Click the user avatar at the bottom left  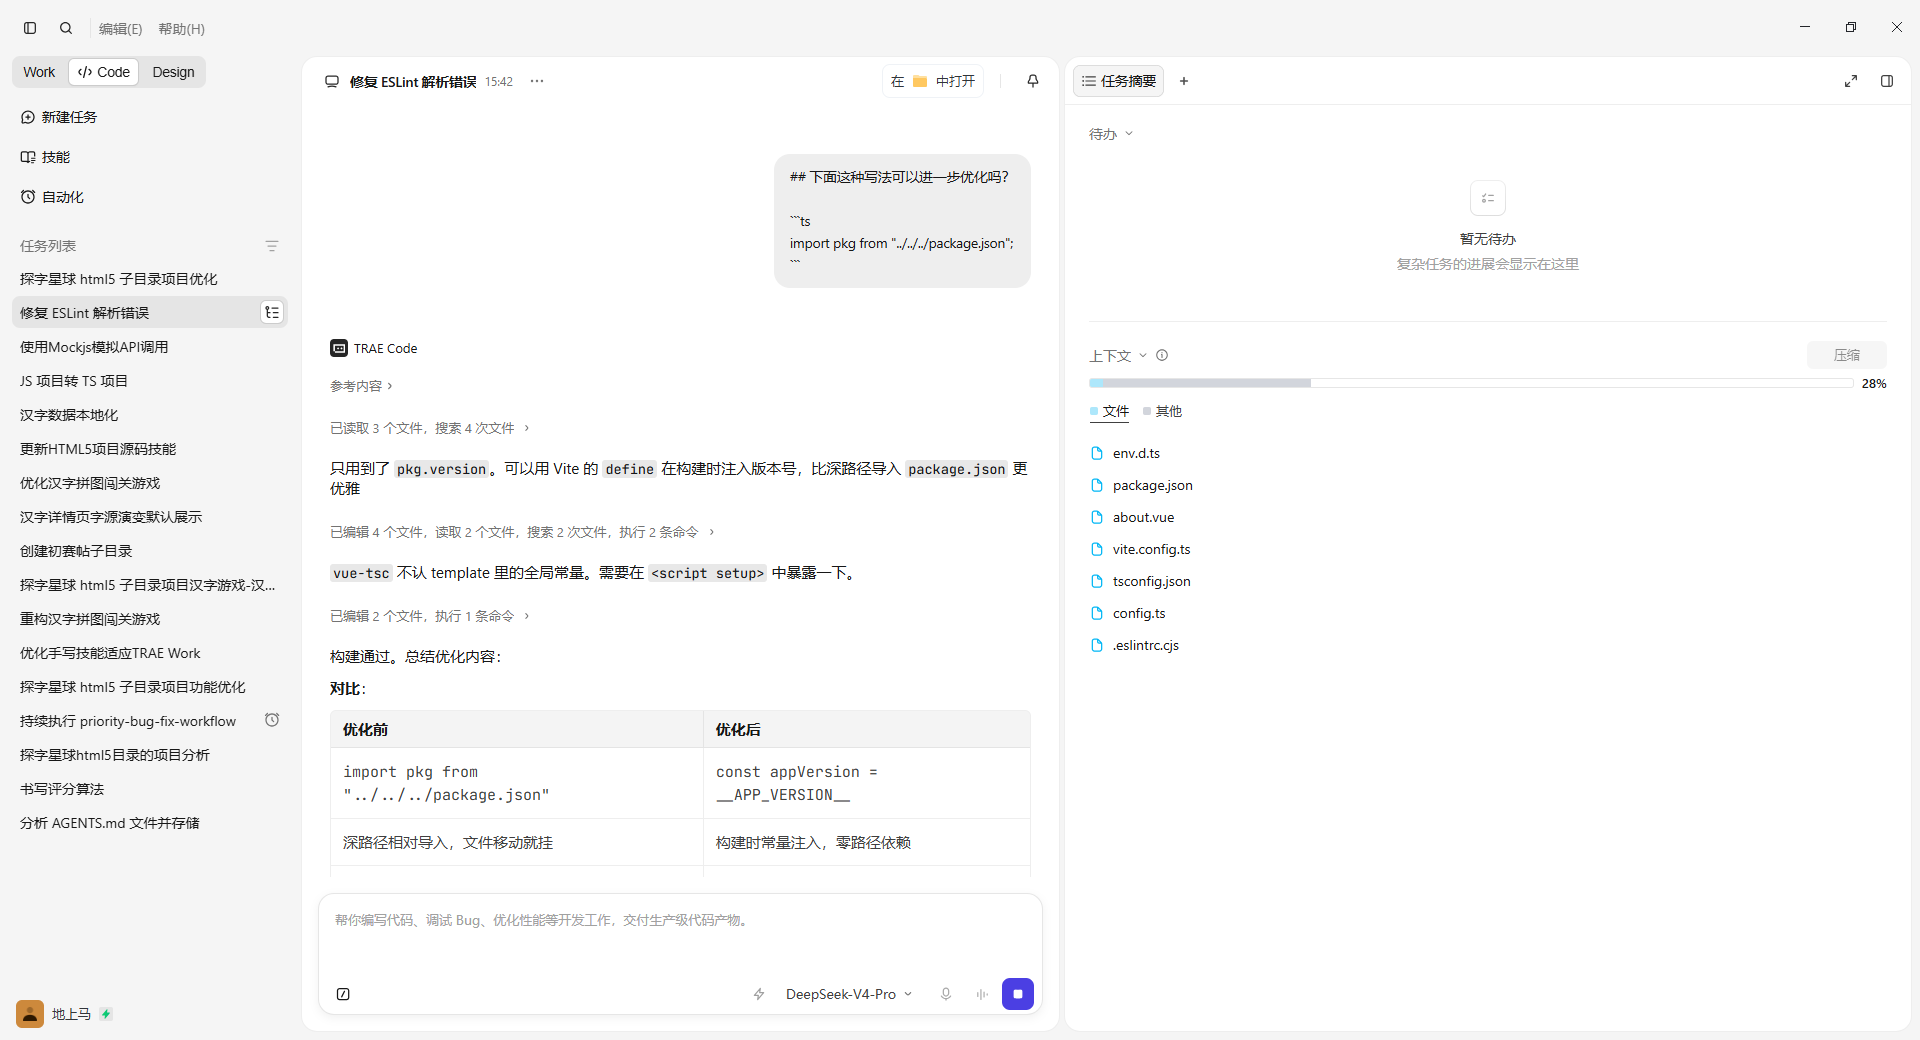click(x=30, y=1014)
